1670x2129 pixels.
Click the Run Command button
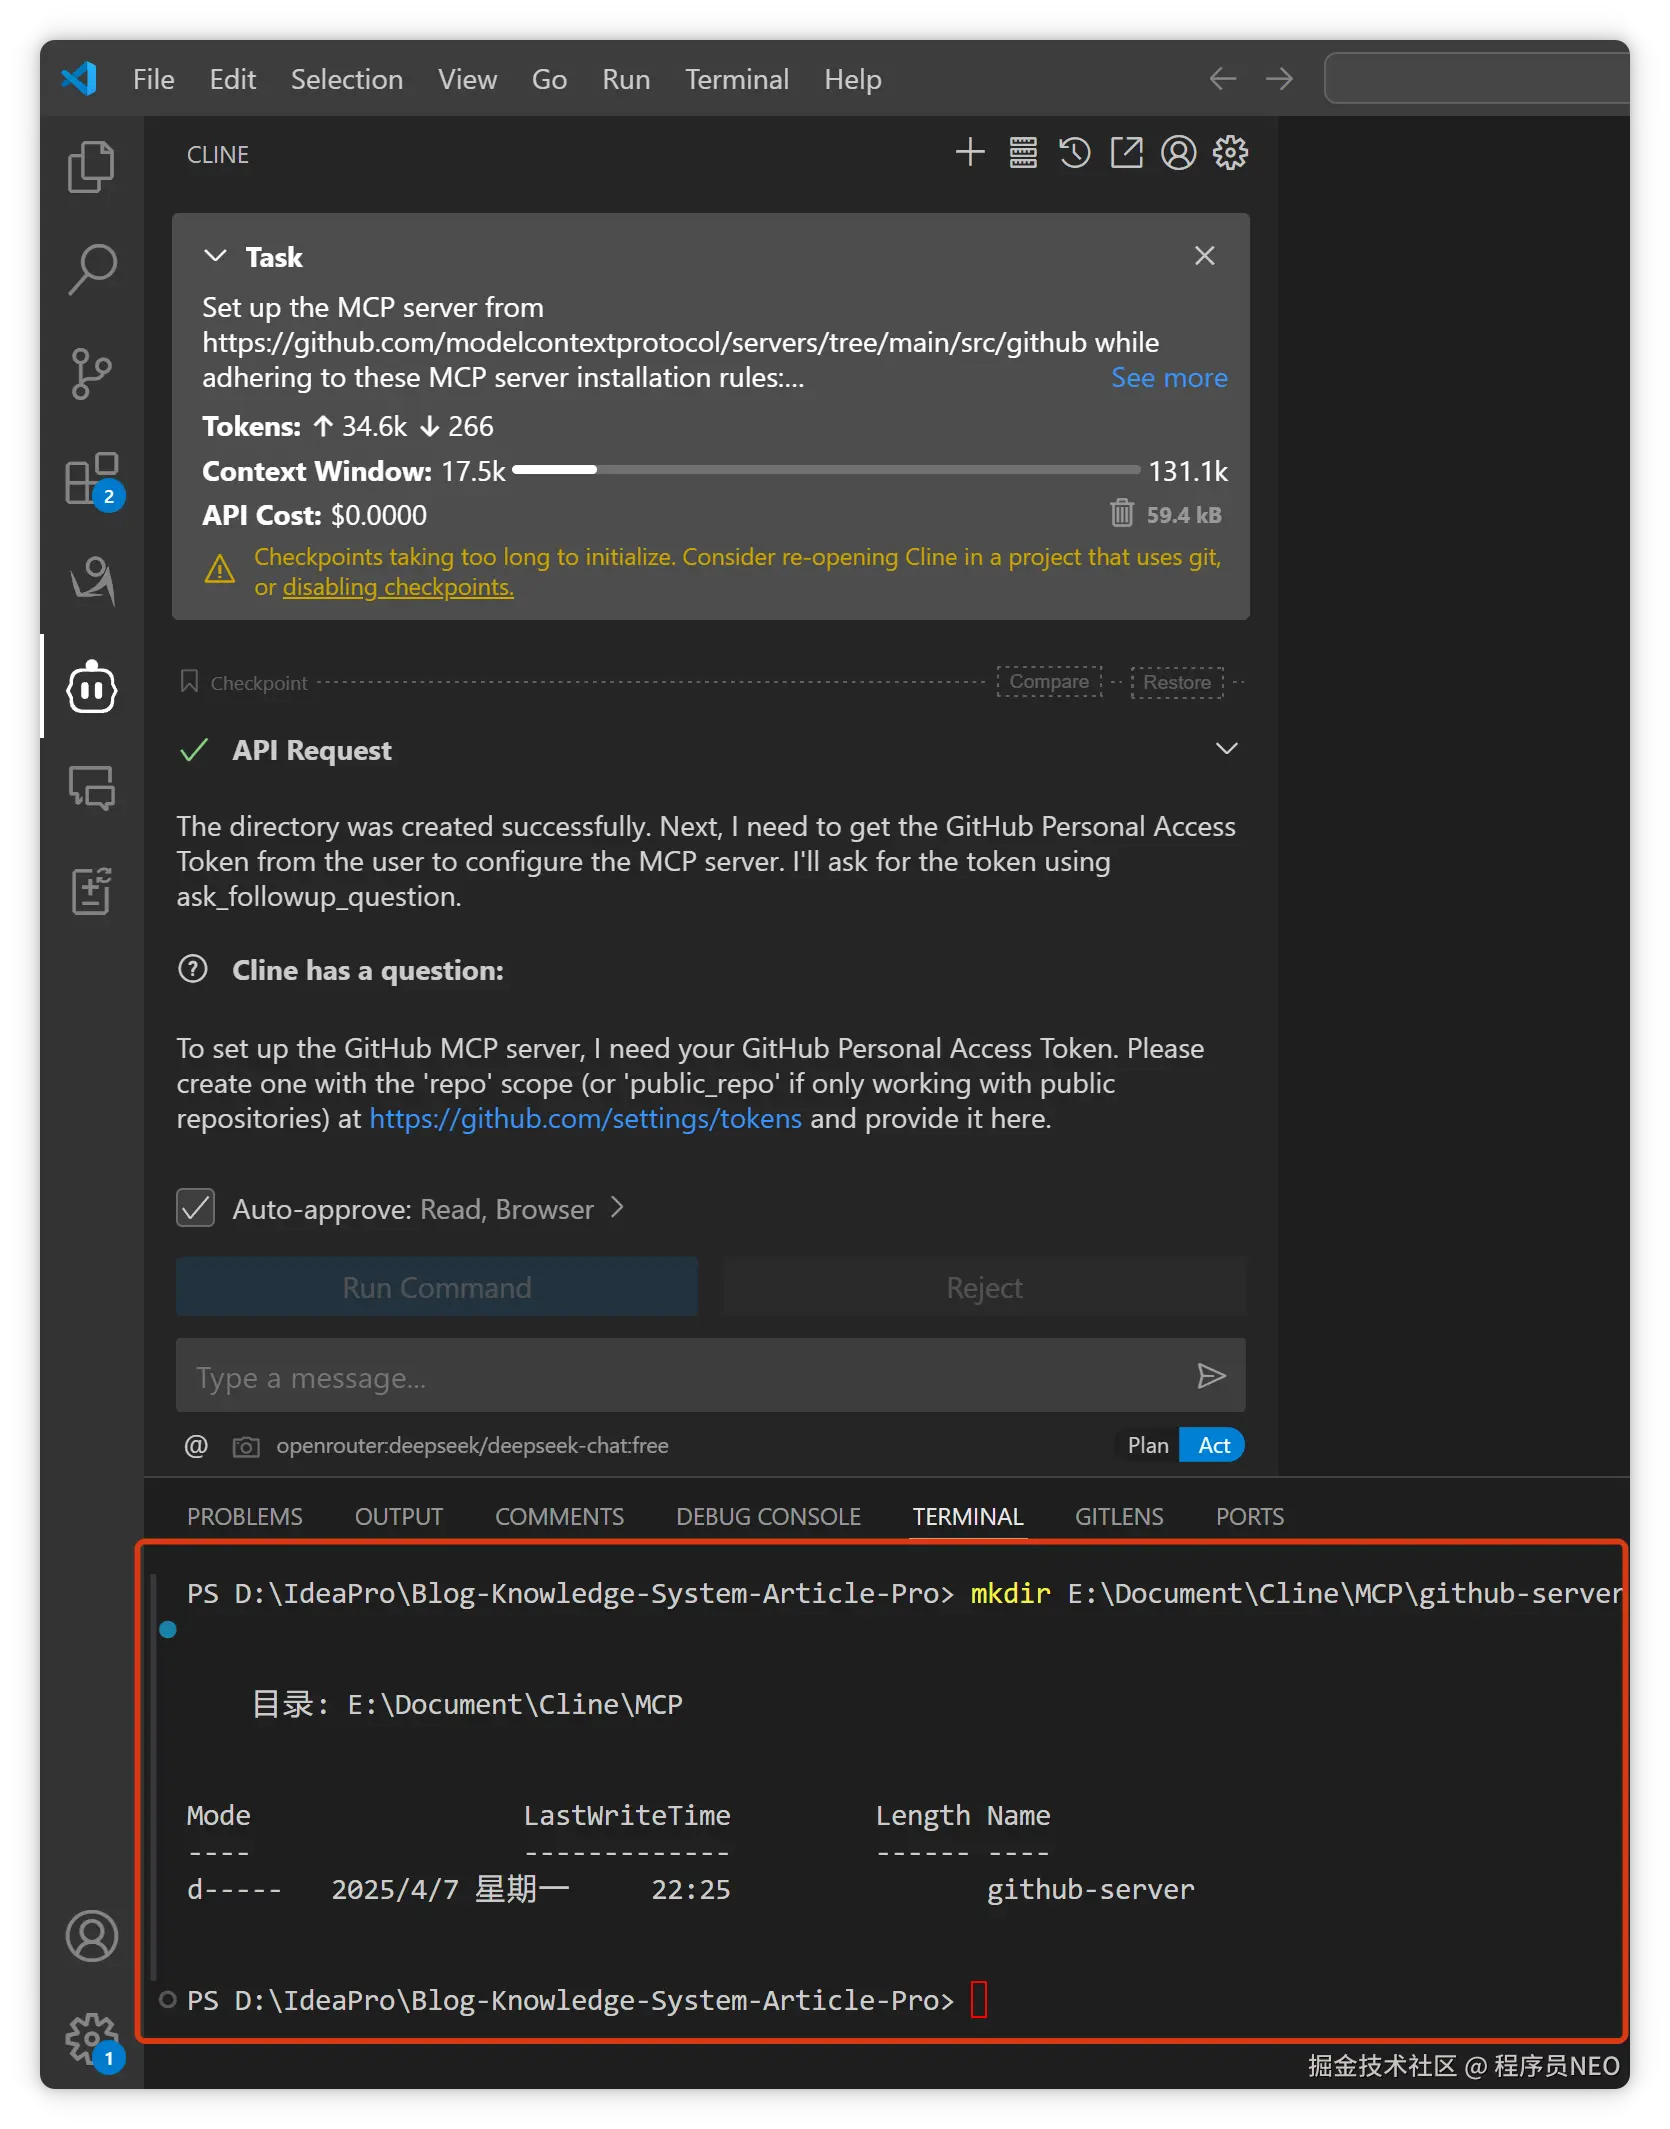click(x=437, y=1287)
